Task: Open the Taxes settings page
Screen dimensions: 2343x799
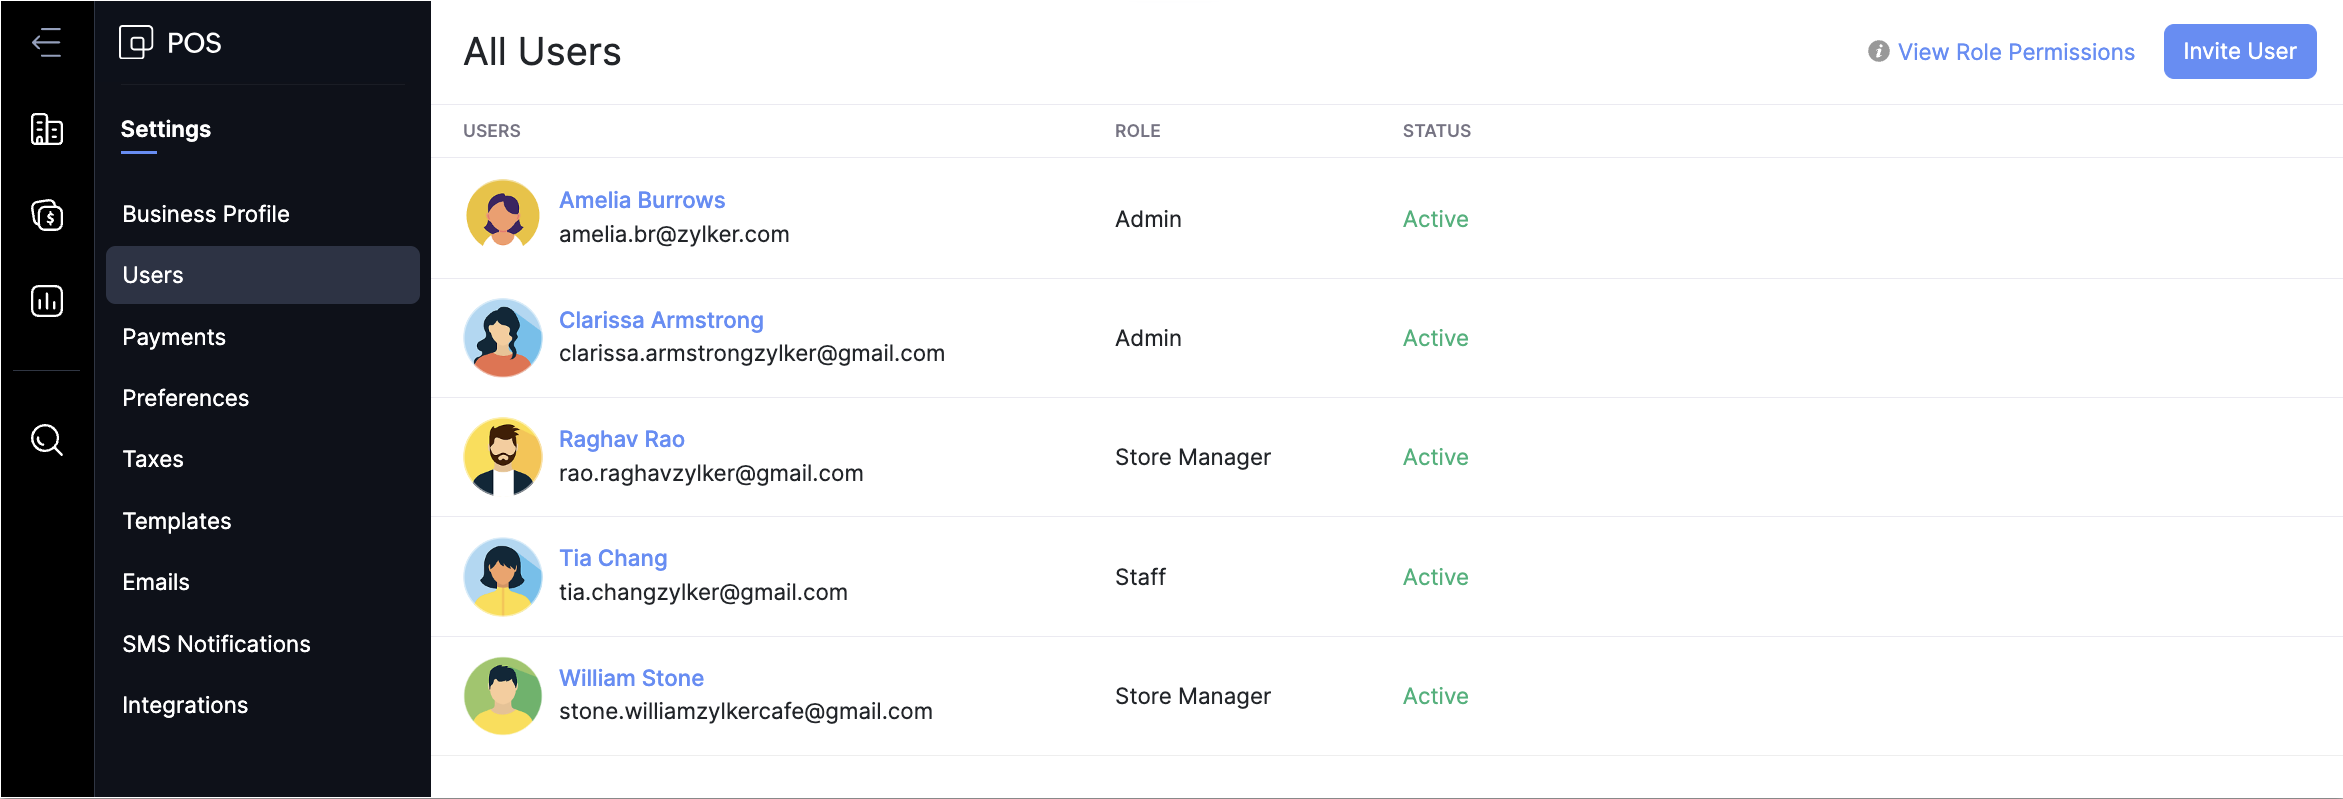Action: click(x=153, y=459)
